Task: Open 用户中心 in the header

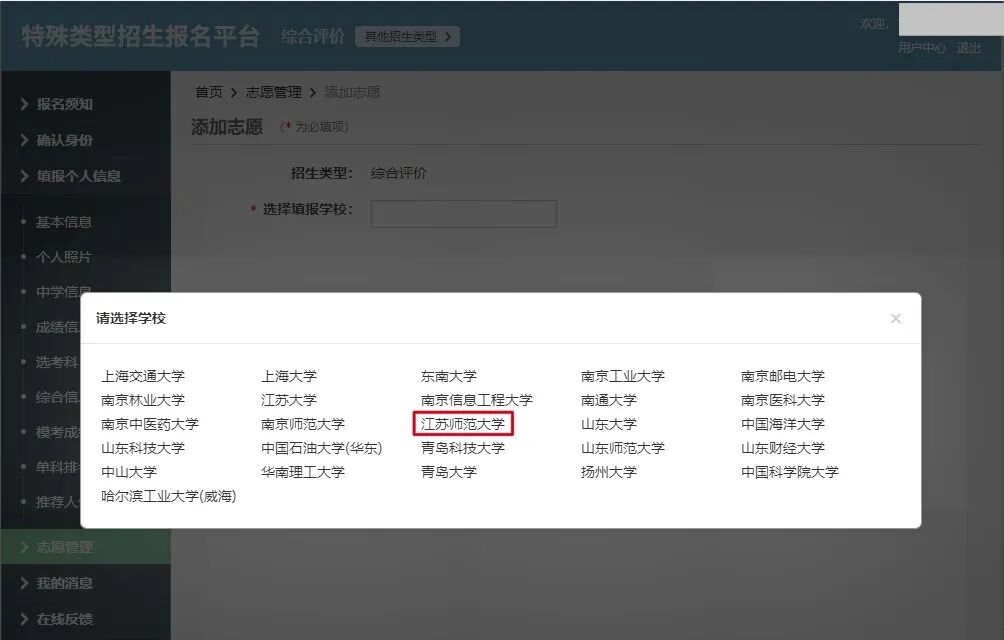Action: (x=921, y=48)
